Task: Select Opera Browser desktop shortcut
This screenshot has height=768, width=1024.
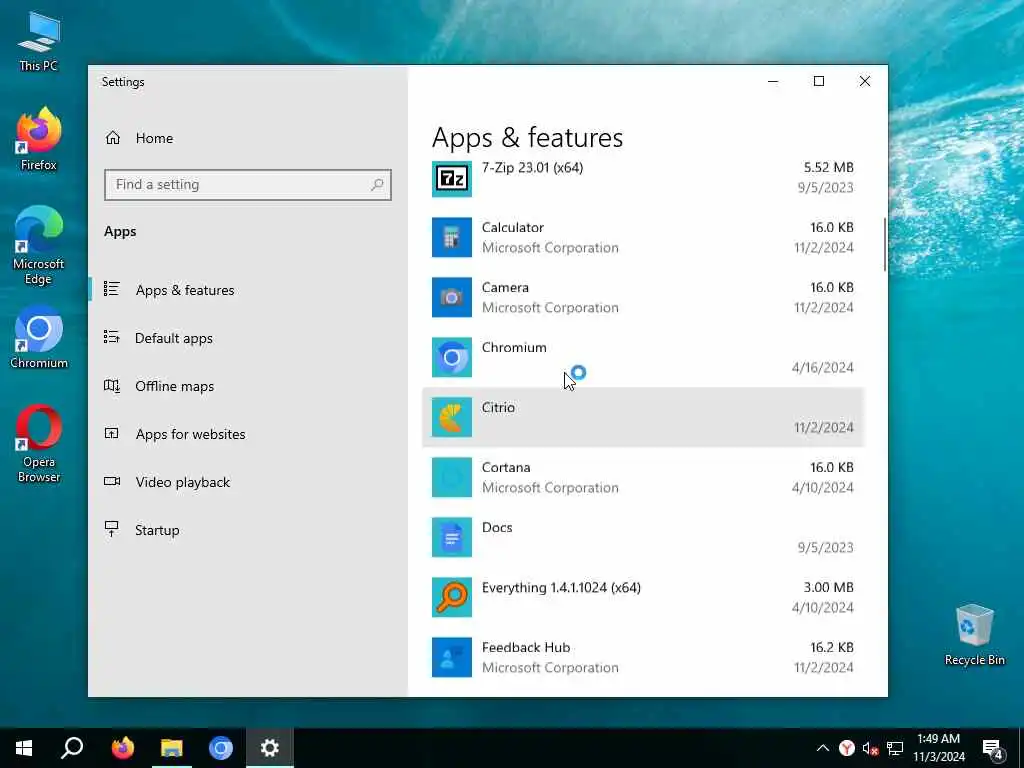Action: tap(39, 444)
